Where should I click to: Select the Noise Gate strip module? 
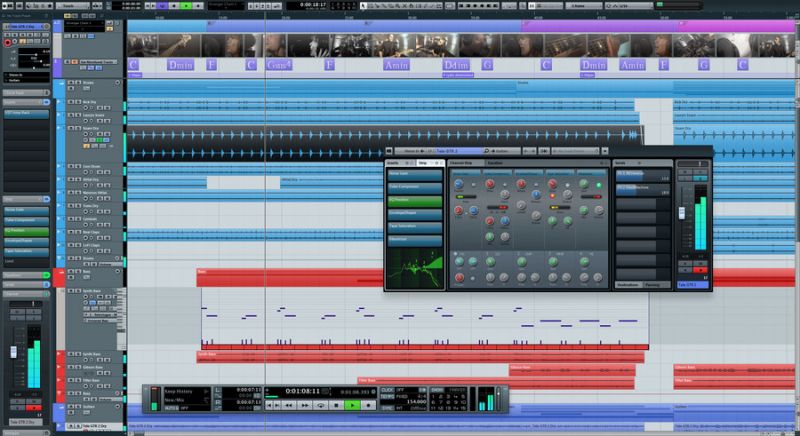click(x=414, y=174)
